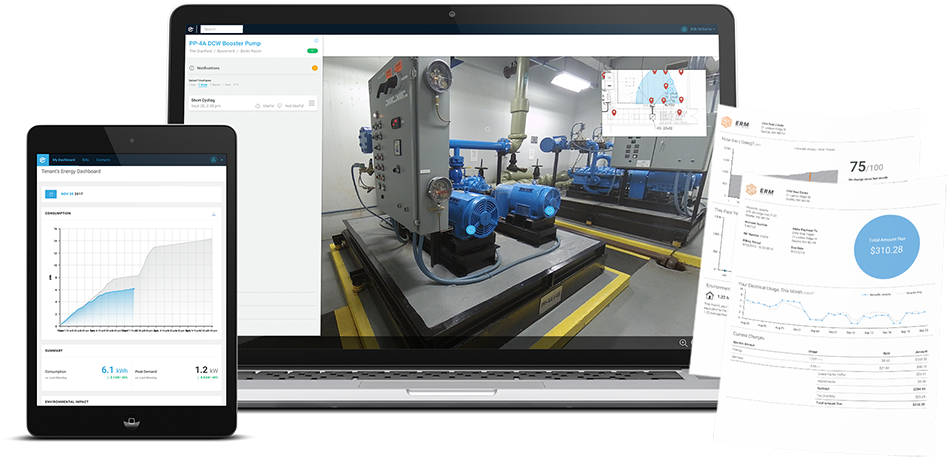
Task: Click the 75/100 score on back bill
Action: (866, 167)
